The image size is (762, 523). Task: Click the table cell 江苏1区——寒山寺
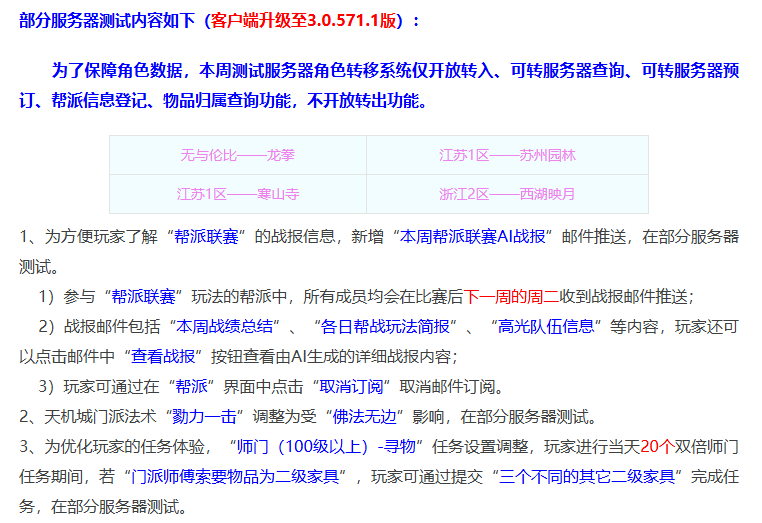click(x=238, y=194)
